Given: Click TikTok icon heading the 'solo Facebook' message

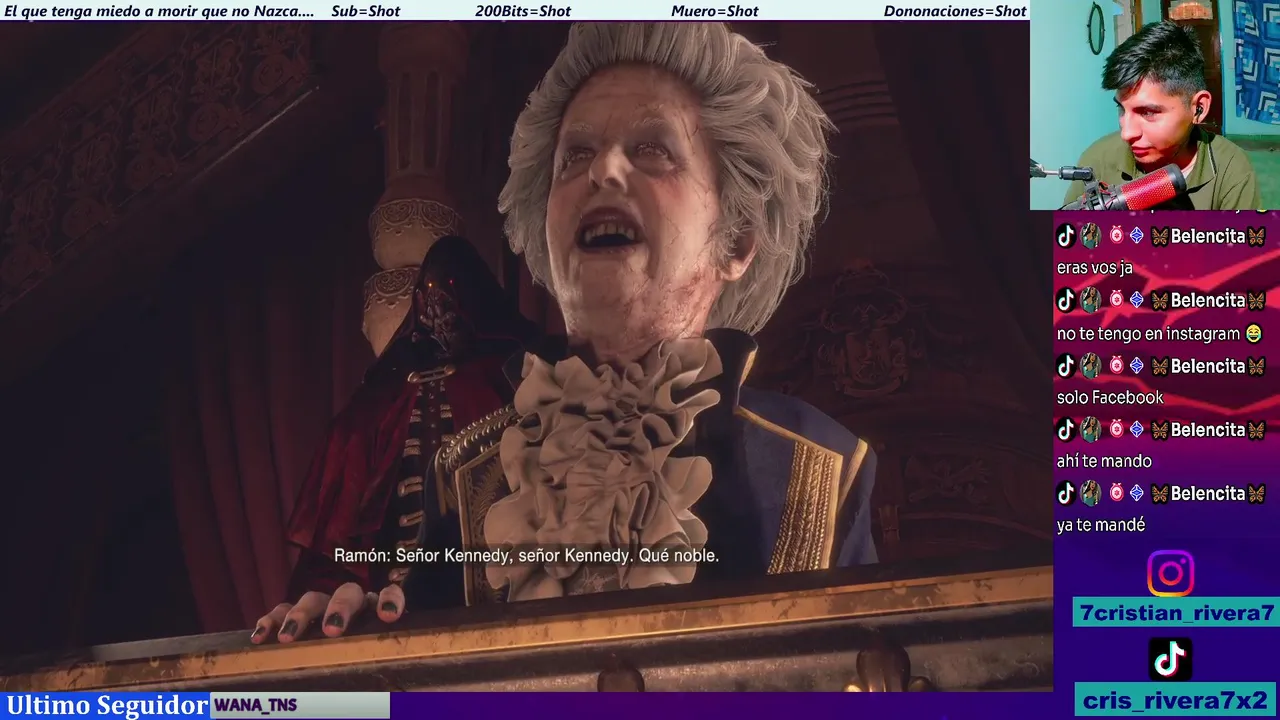Looking at the screenshot, I should pyautogui.click(x=1066, y=365).
